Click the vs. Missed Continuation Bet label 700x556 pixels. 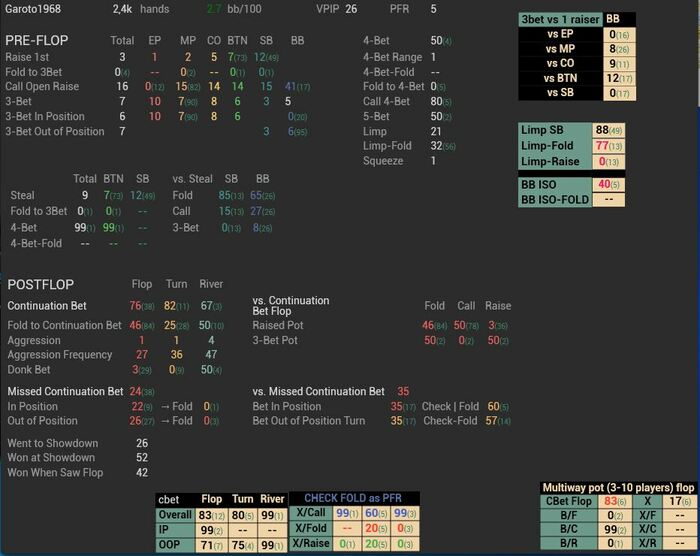point(318,392)
